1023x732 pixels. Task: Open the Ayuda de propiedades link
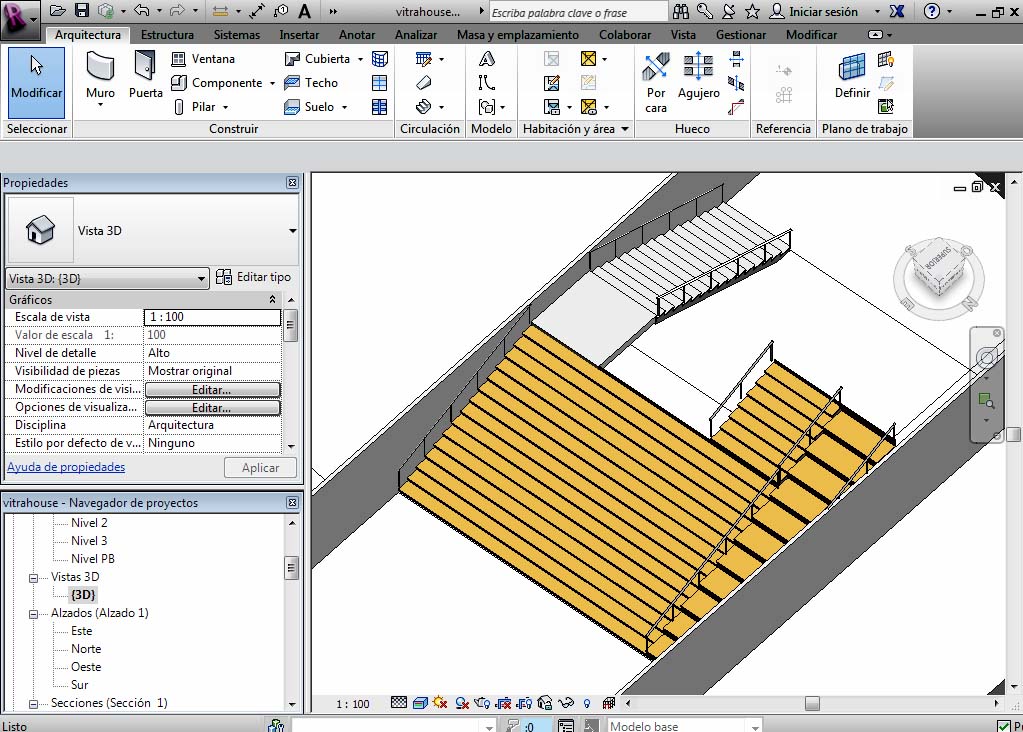pos(66,467)
